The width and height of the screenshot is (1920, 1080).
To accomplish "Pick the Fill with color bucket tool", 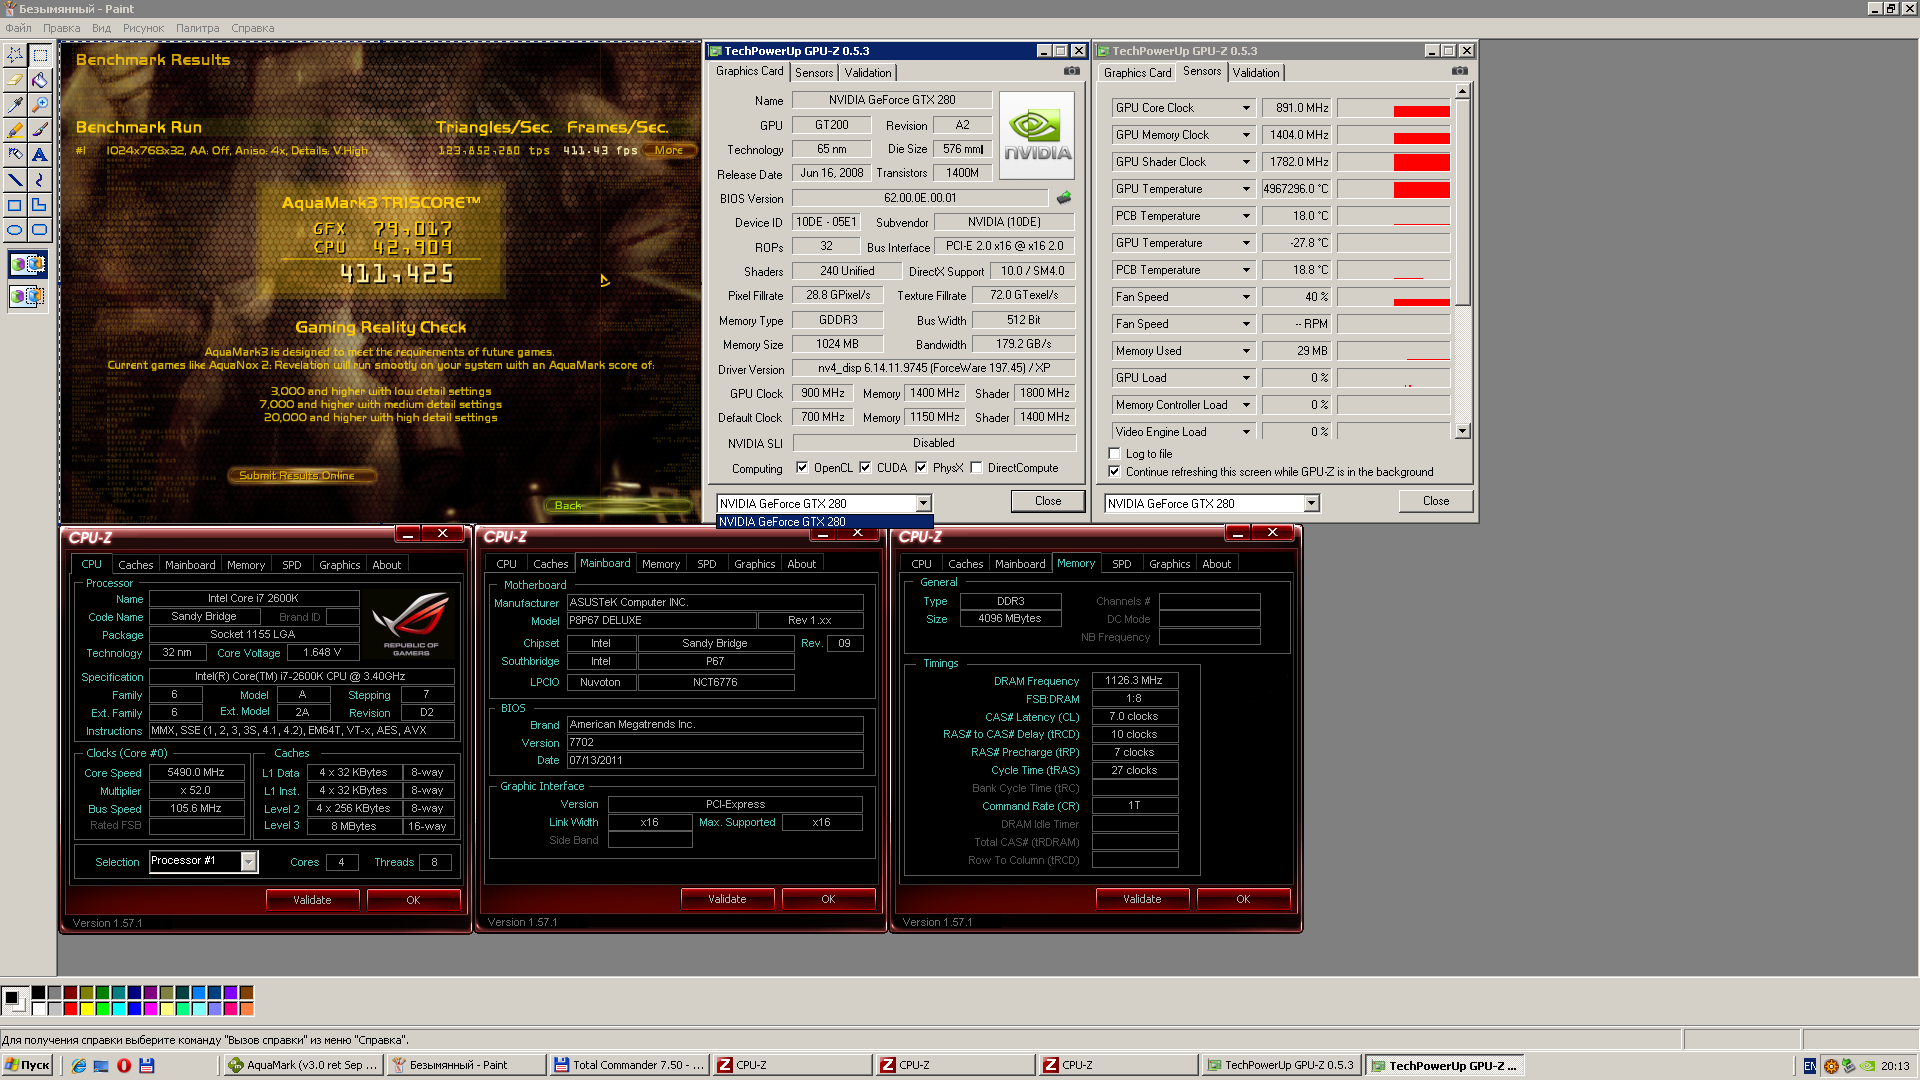I will point(40,79).
